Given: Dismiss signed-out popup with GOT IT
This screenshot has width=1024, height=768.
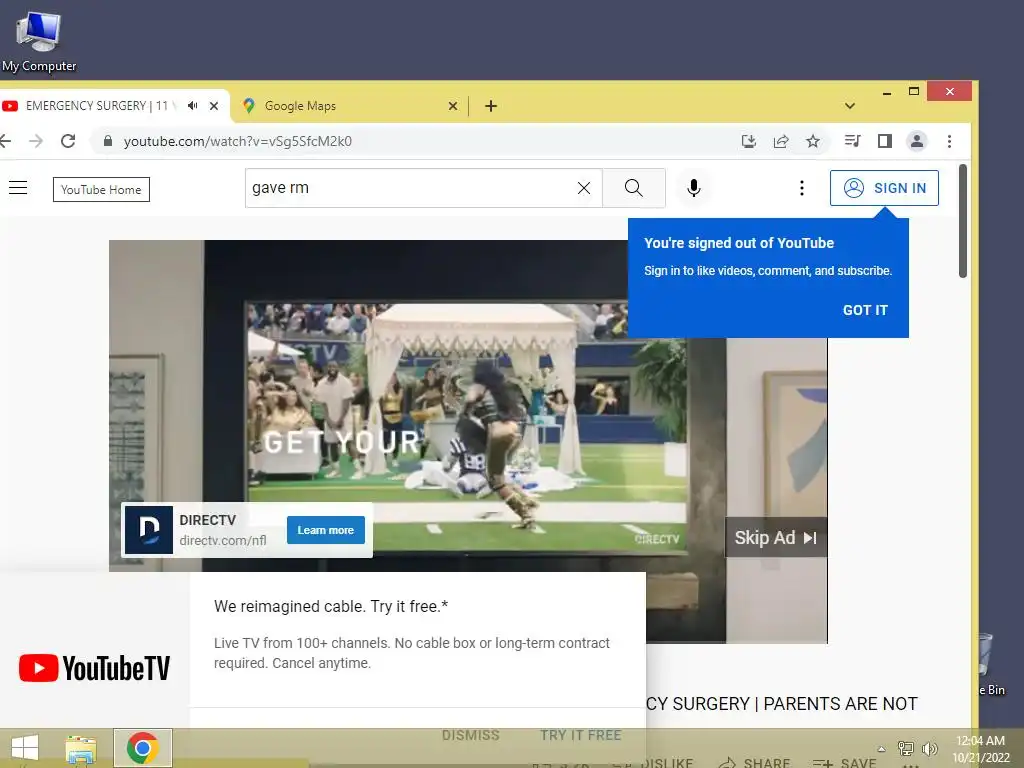Looking at the screenshot, I should pos(865,310).
